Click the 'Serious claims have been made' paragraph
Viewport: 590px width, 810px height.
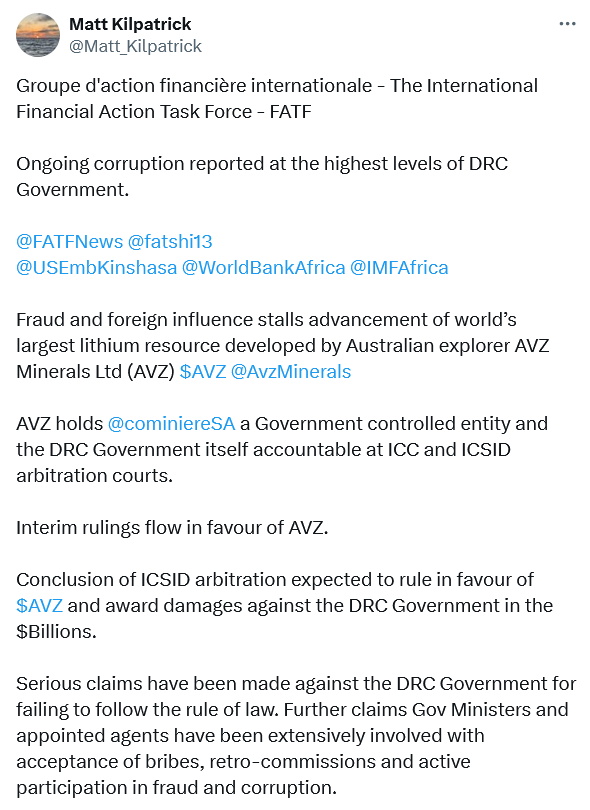tap(296, 736)
